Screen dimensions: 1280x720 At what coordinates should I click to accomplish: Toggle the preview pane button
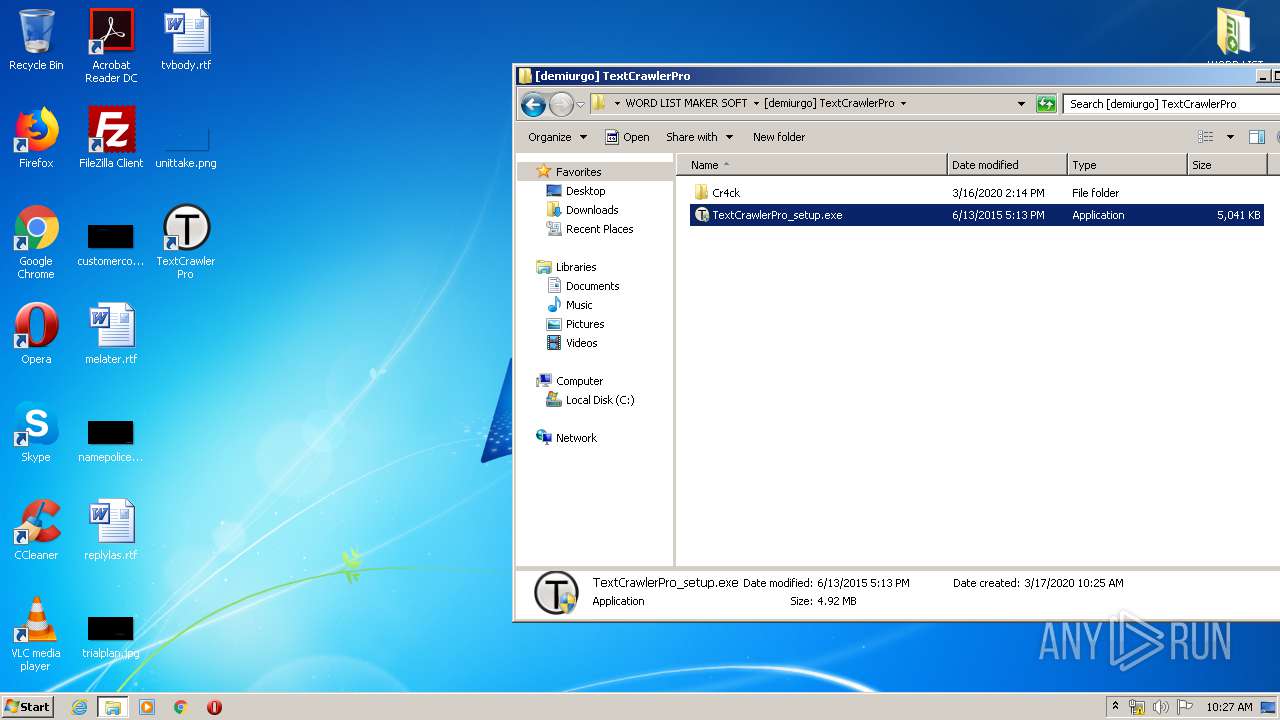point(1257,137)
